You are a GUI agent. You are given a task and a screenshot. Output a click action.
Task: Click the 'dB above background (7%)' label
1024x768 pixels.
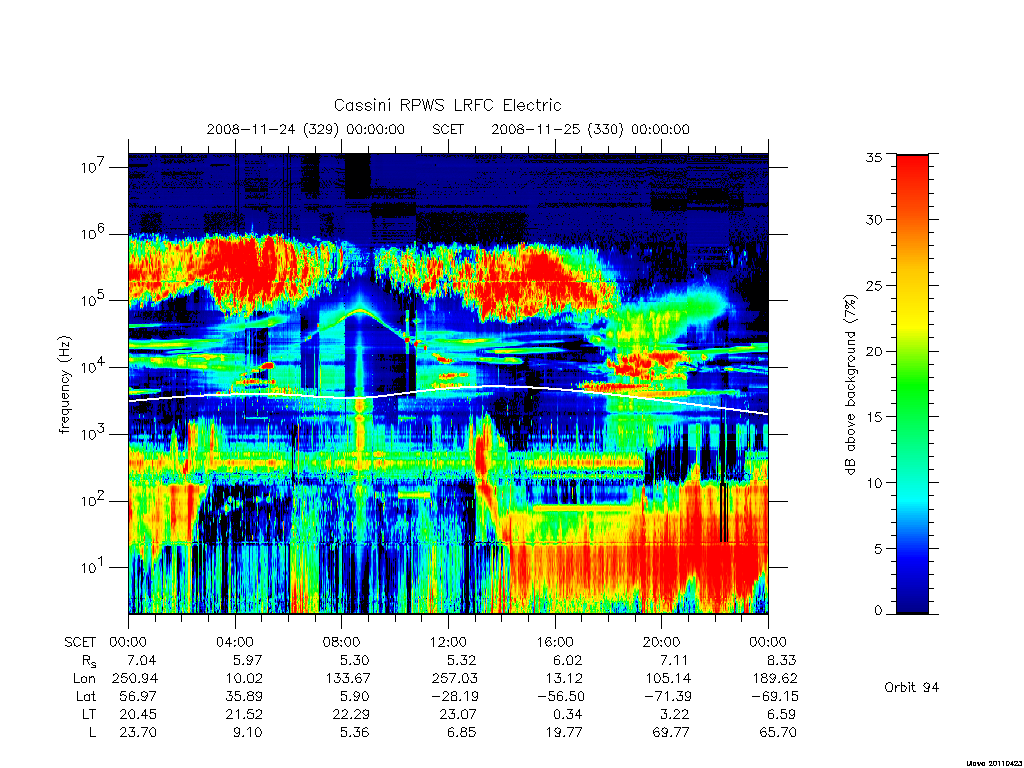point(850,384)
